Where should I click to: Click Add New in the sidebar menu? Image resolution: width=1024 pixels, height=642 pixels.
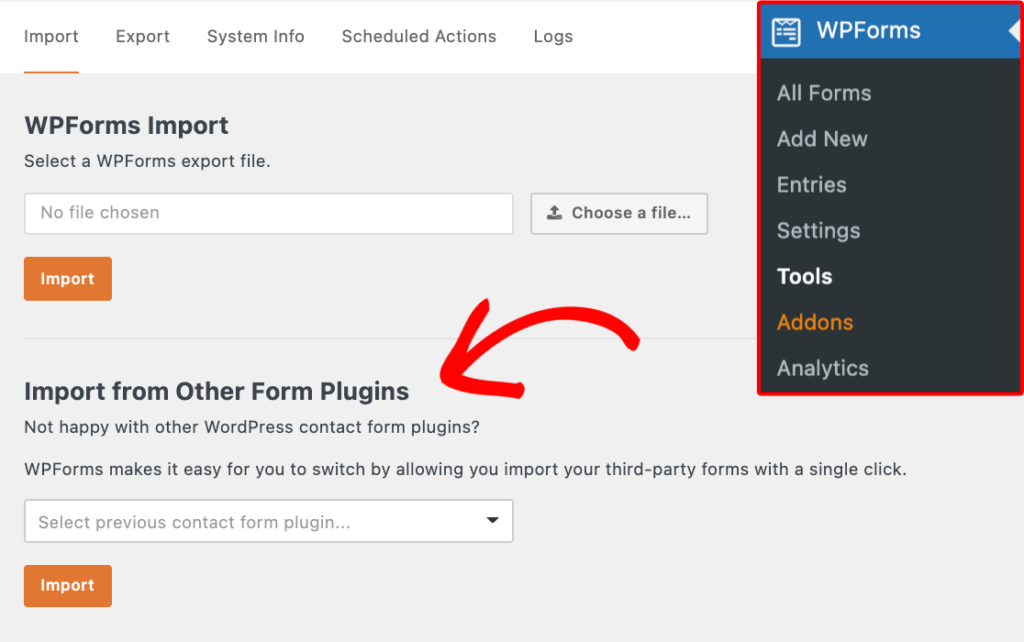(x=822, y=139)
